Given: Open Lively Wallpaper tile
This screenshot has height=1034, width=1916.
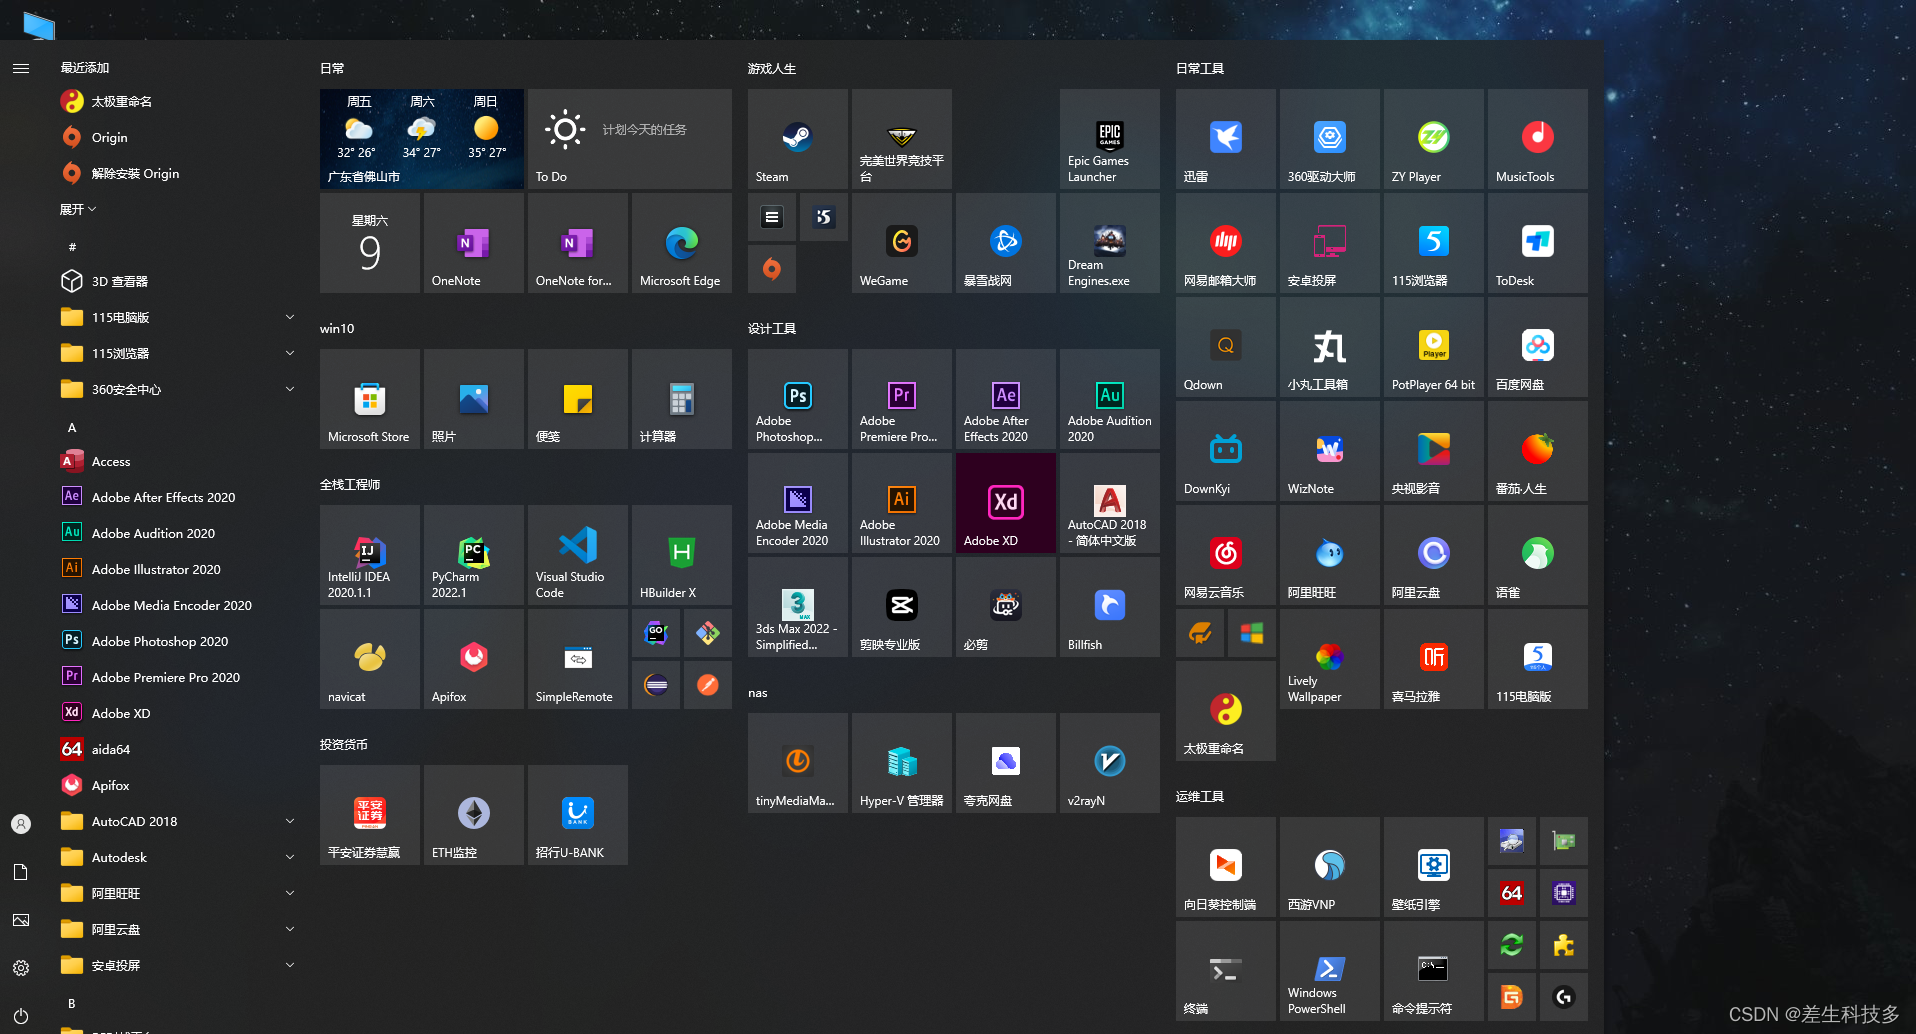Looking at the screenshot, I should coord(1329,659).
